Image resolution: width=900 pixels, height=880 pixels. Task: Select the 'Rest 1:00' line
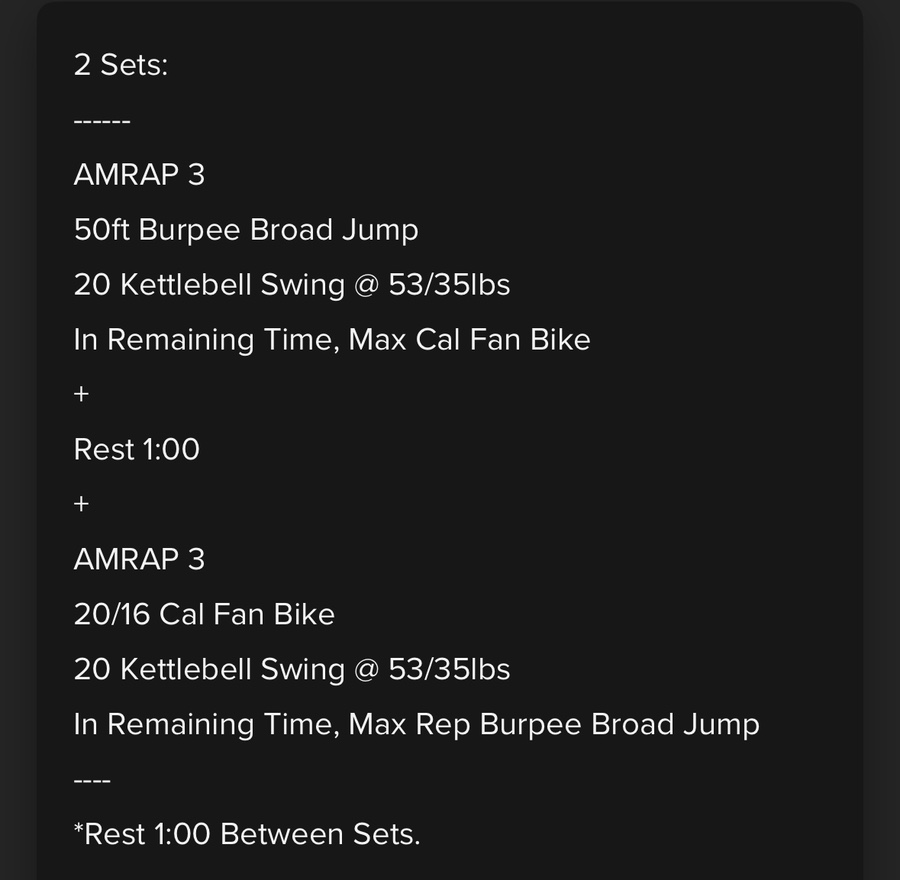pyautogui.click(x=137, y=449)
